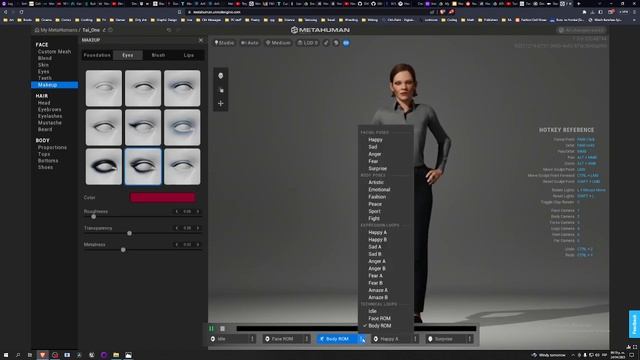The height and width of the screenshot is (360, 640).
Task: Open Shoes under Body
Action: coord(45,167)
